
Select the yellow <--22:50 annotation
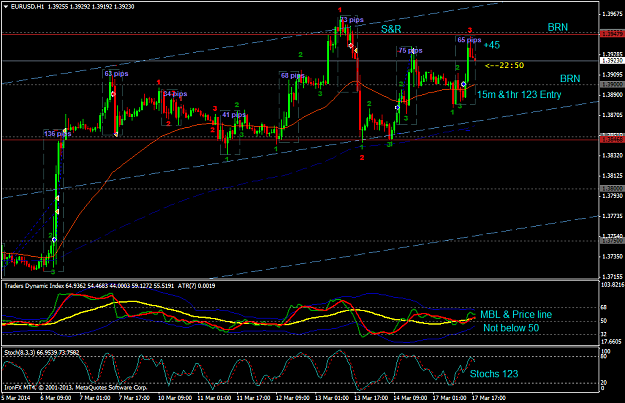pyautogui.click(x=504, y=65)
